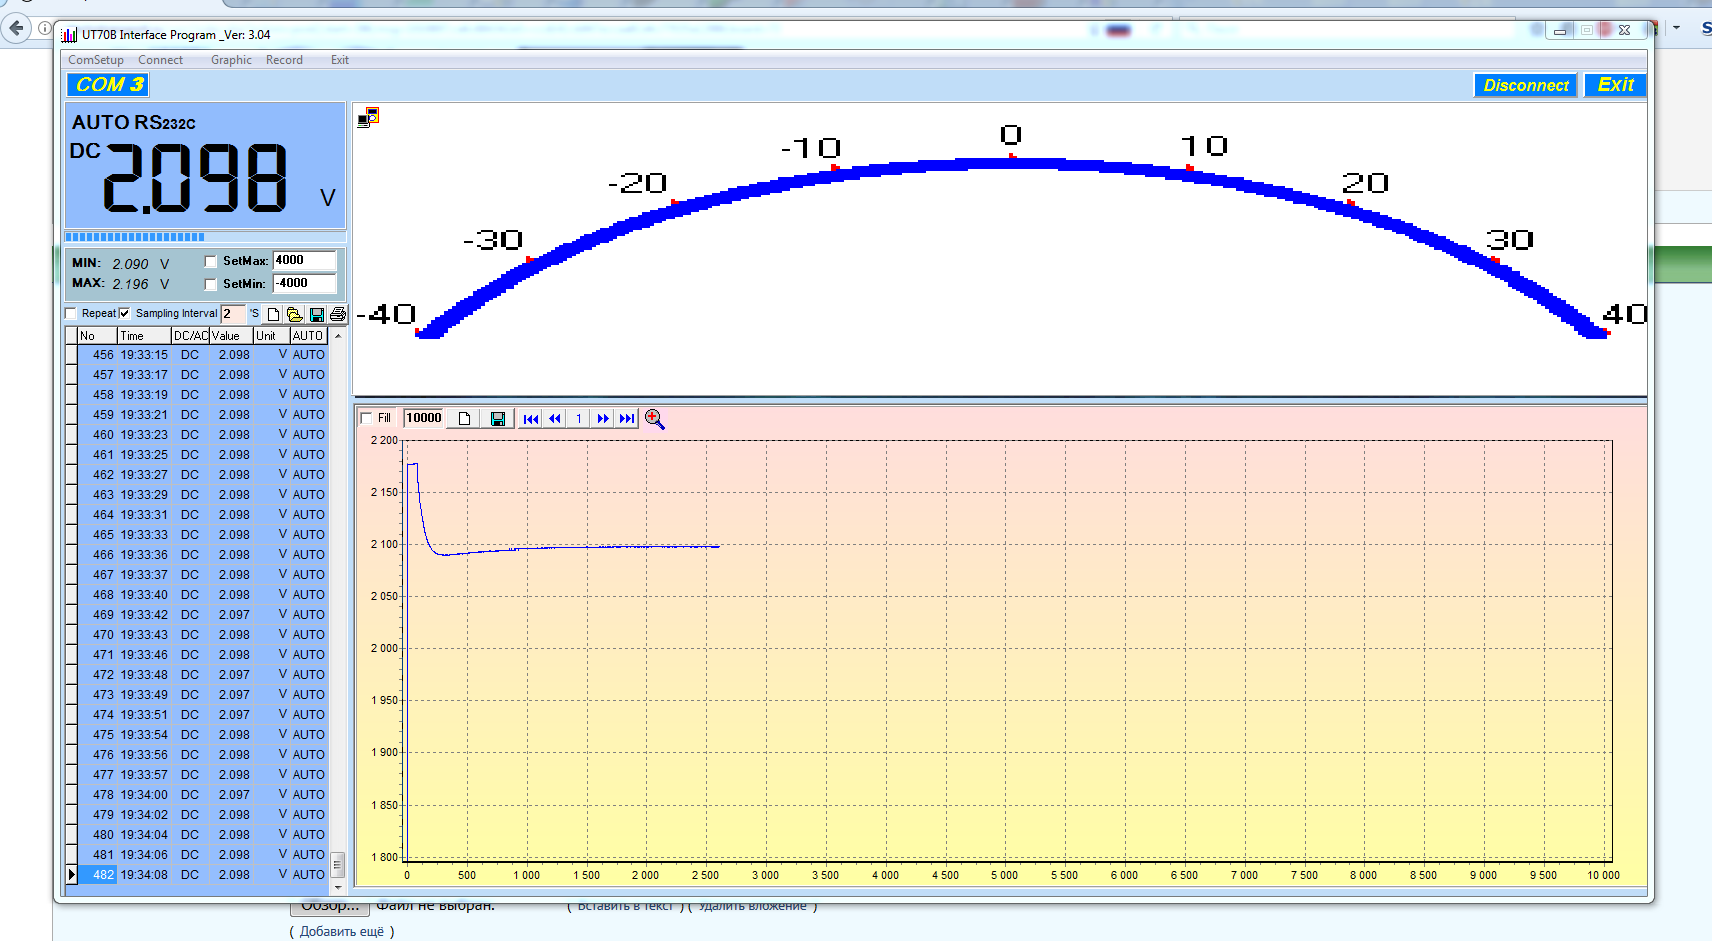
Task: Tick the Repeat checkbox
Action: click(x=71, y=314)
